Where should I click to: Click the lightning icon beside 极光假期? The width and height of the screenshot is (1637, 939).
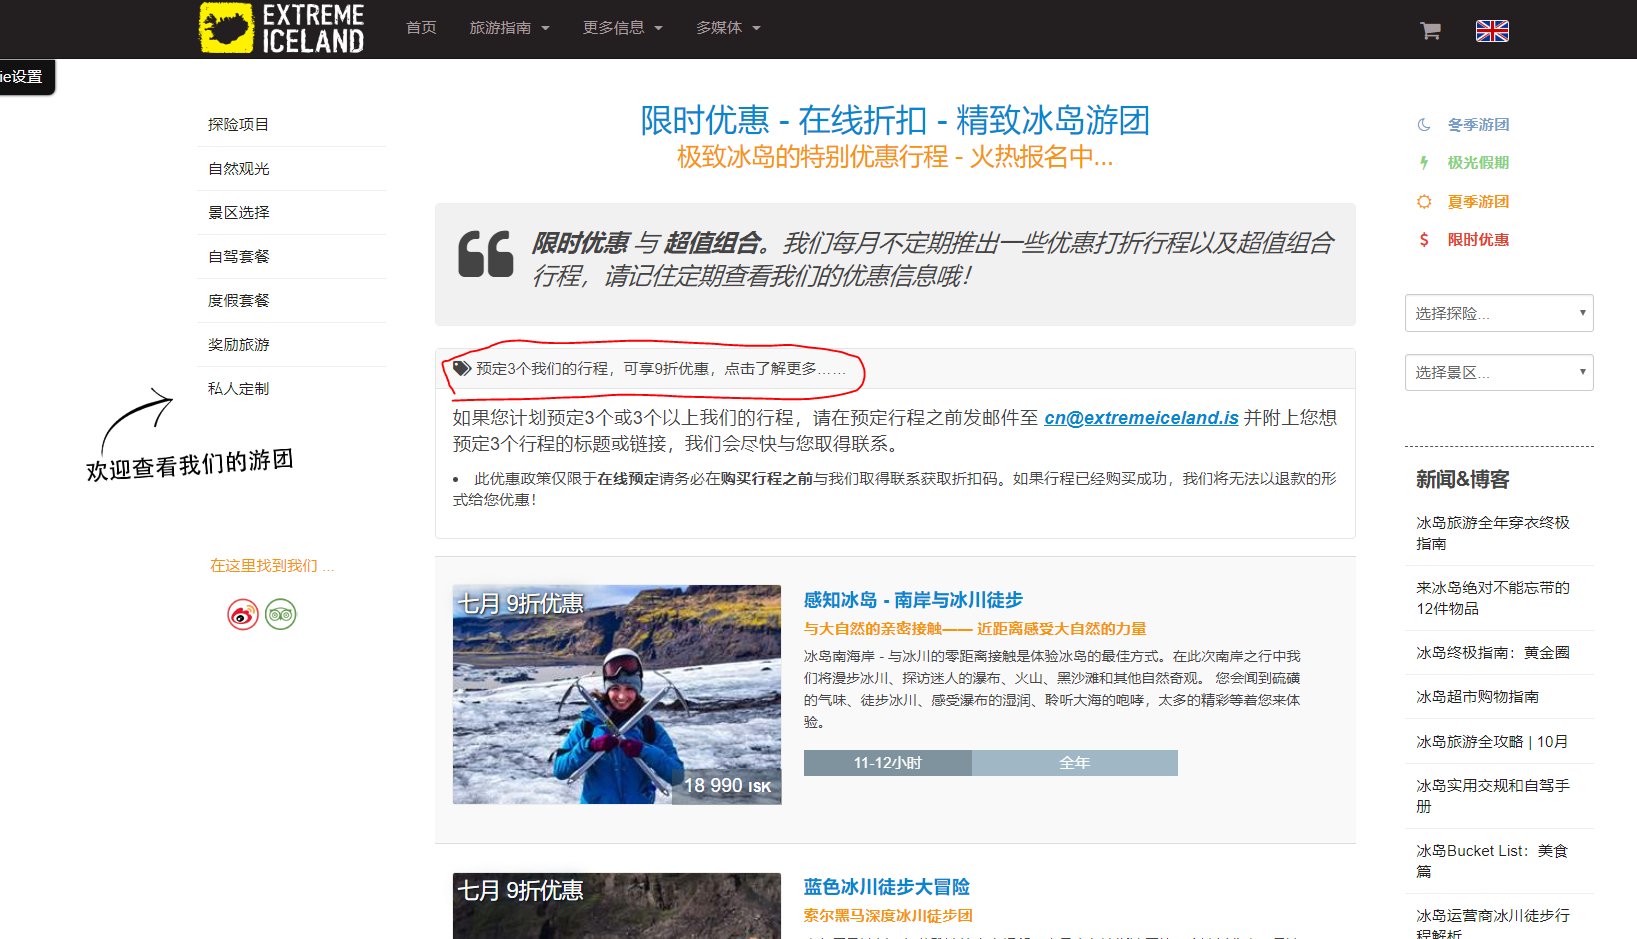1424,163
